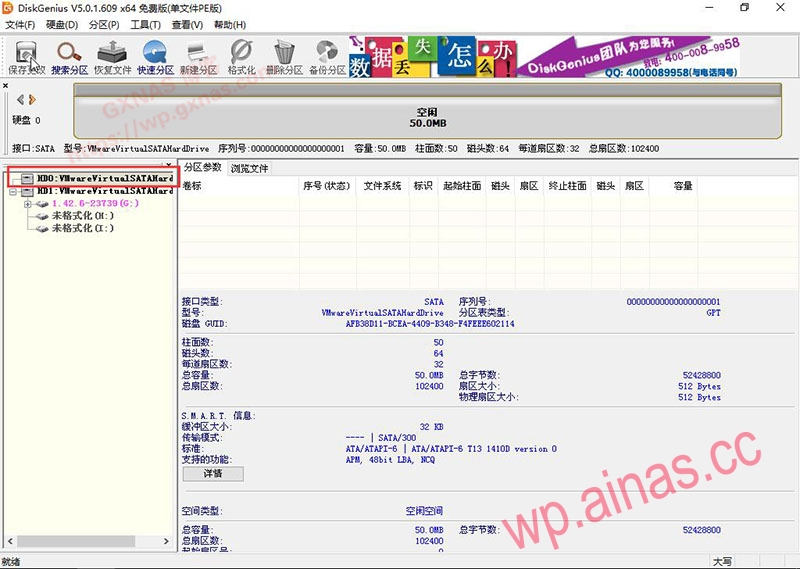Open the 硬盘(D) menu
This screenshot has height=569, width=800.
tap(62, 24)
